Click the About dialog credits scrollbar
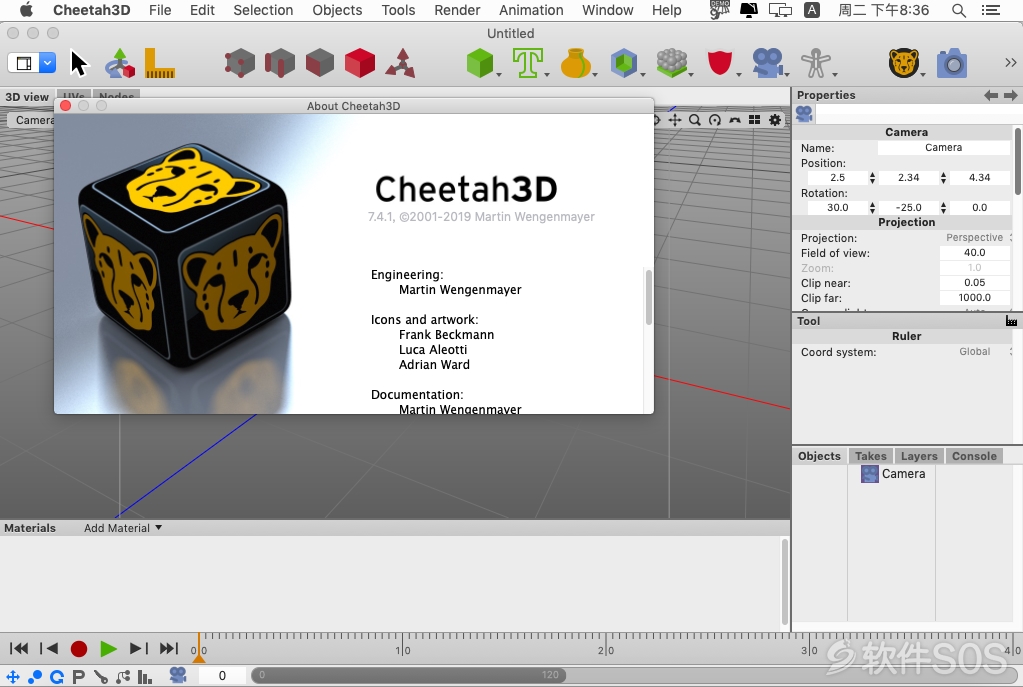The width and height of the screenshot is (1023, 687). click(x=649, y=297)
